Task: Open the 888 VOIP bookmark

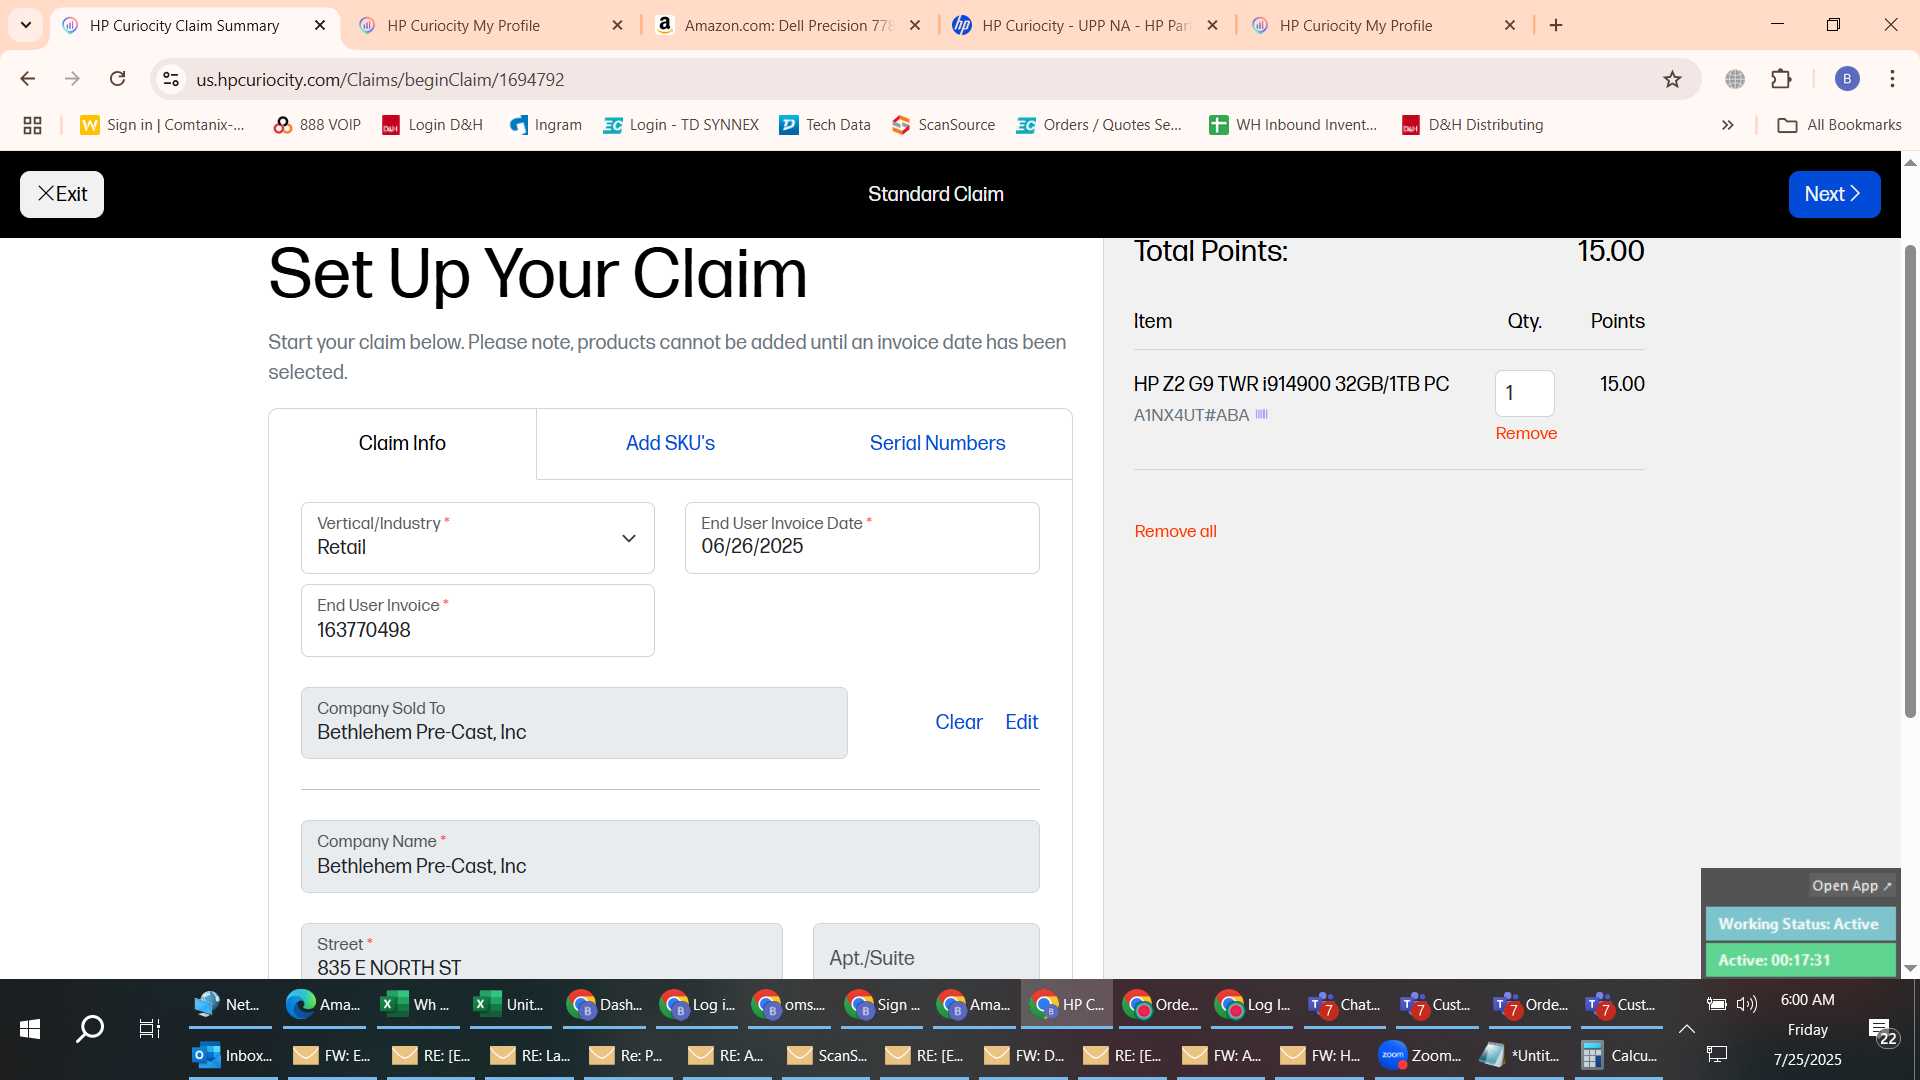Action: (x=317, y=125)
